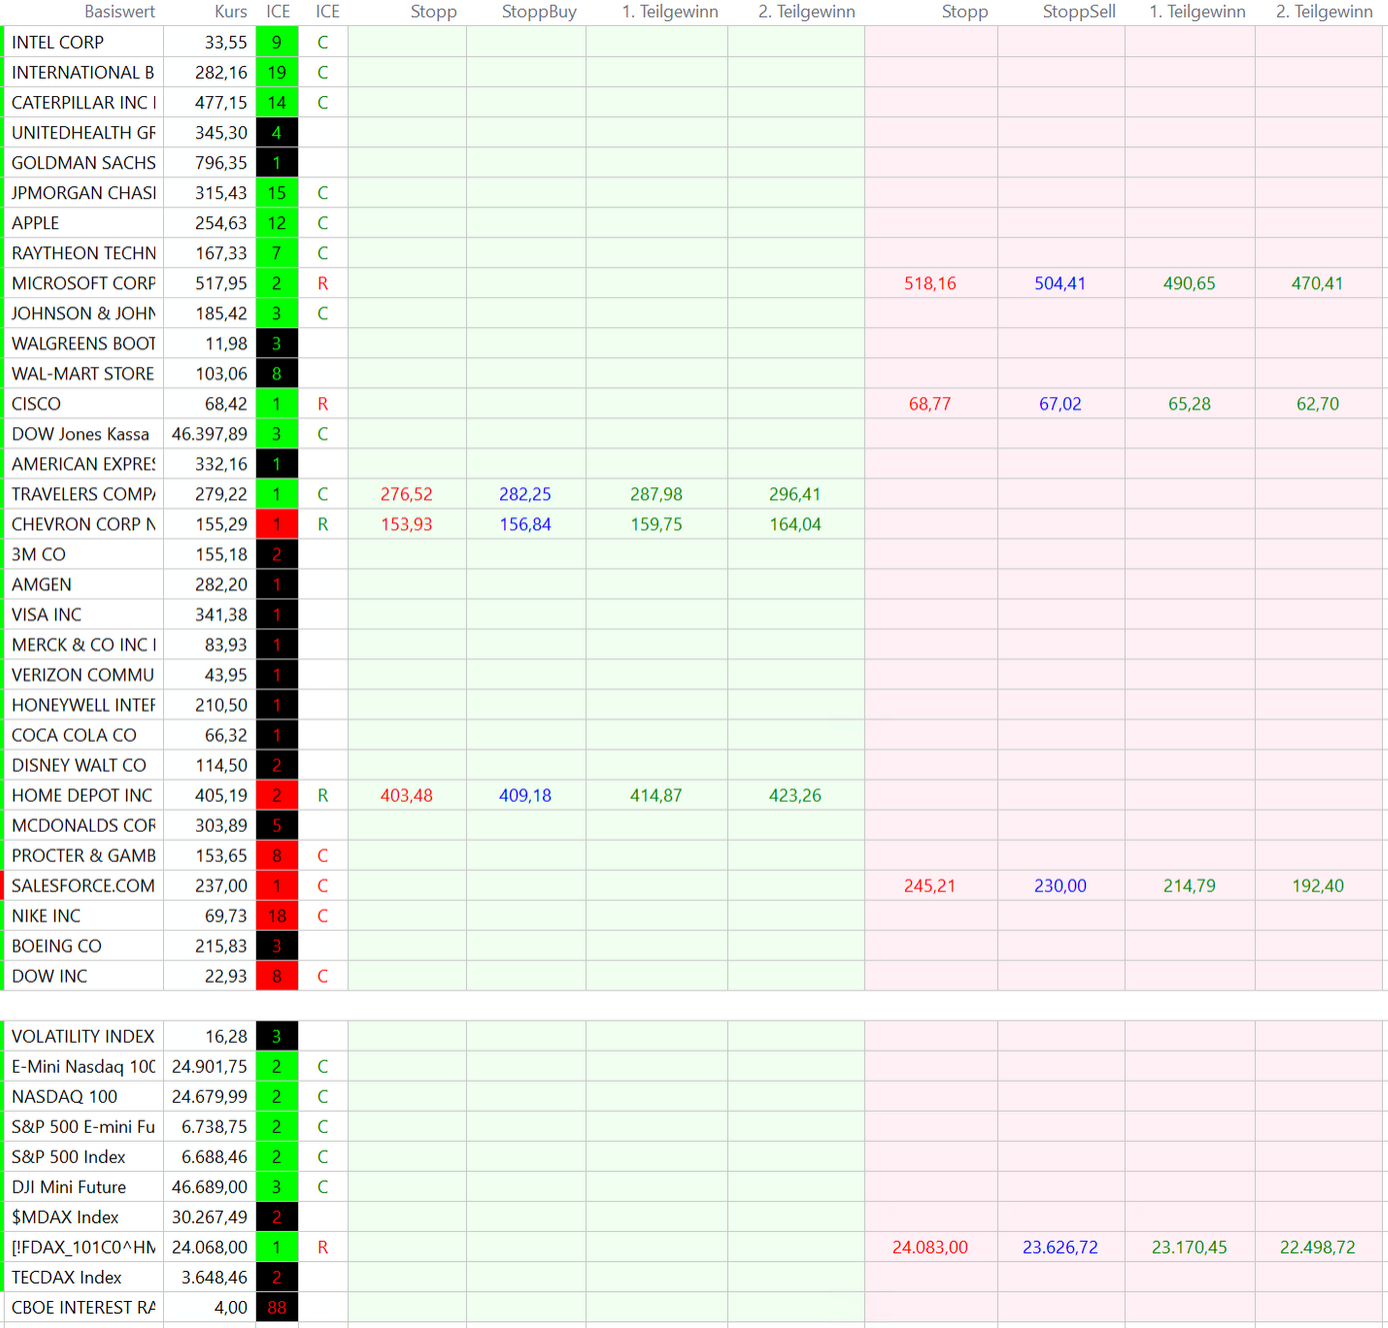1388x1328 pixels.
Task: Click the Kurs column header
Action: [x=230, y=12]
